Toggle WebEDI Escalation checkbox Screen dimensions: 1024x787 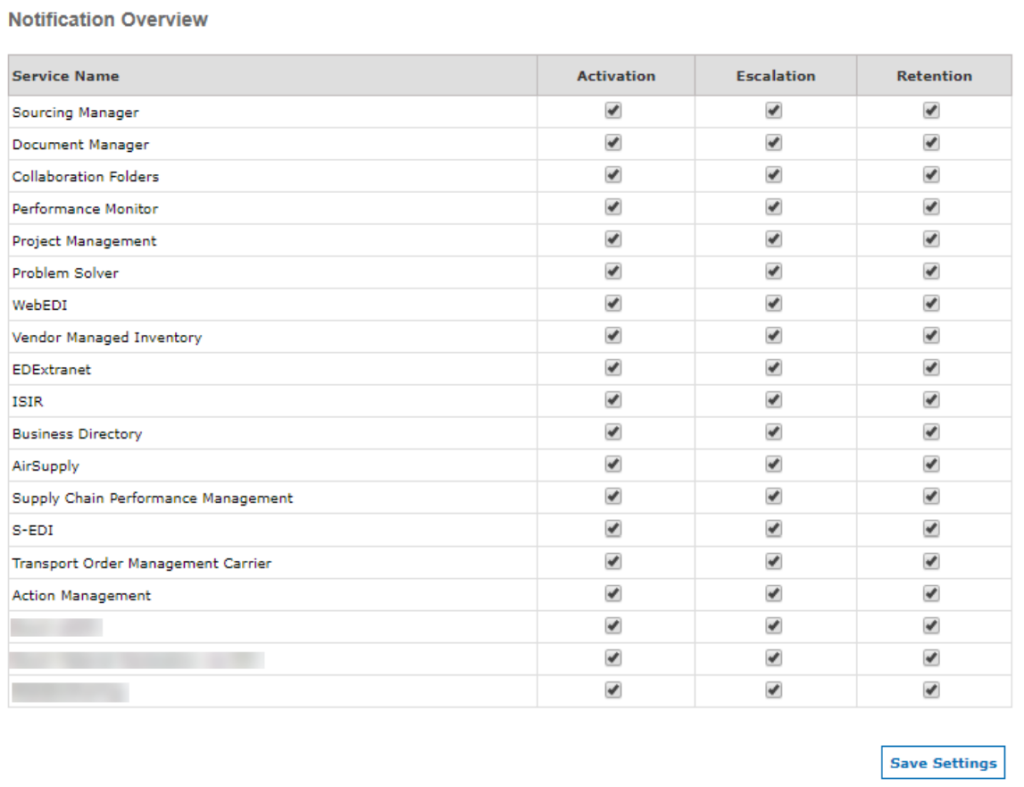[773, 303]
